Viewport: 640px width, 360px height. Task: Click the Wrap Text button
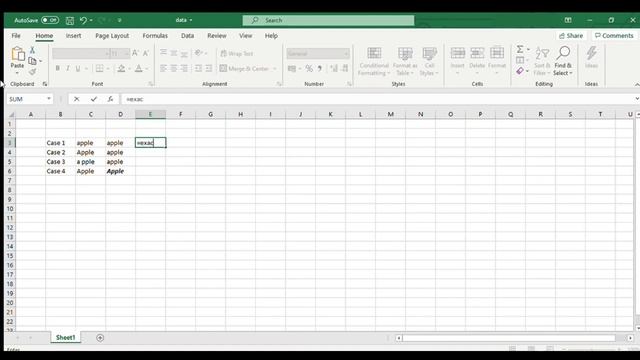coord(237,53)
